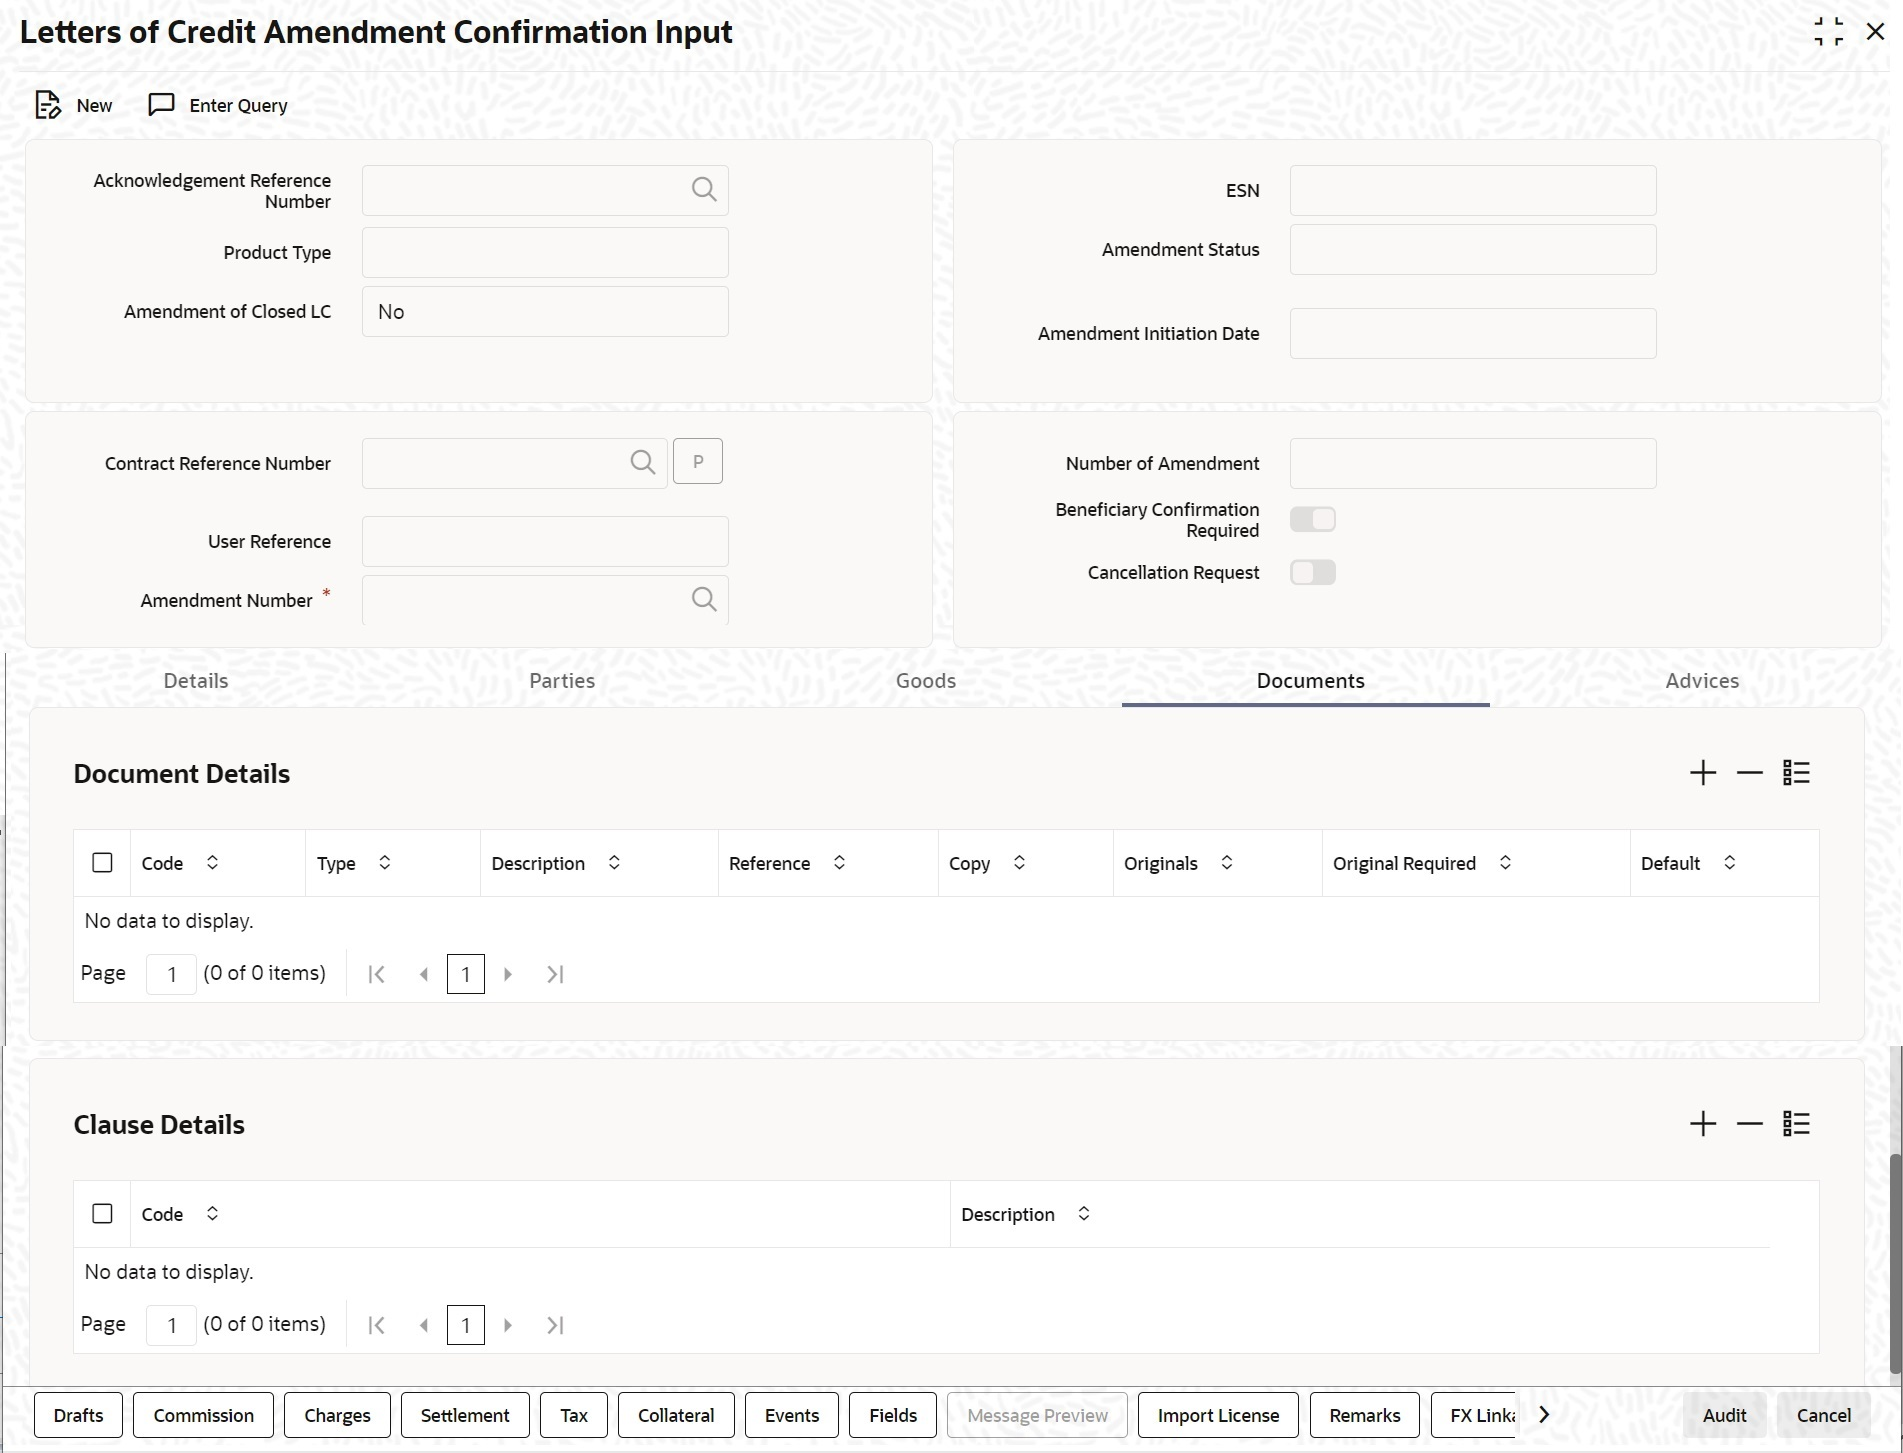The width and height of the screenshot is (1903, 1453).
Task: Go to previous page of Clause Details
Action: point(424,1325)
